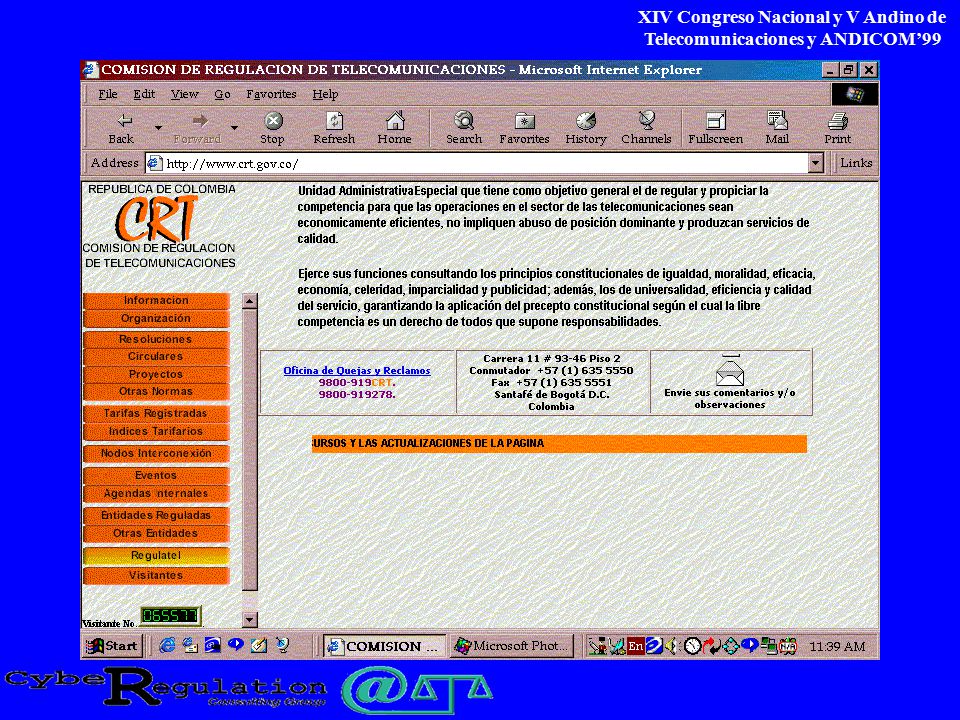Open the Favorites toolbar folder icon
960x720 pixels.
(525, 121)
